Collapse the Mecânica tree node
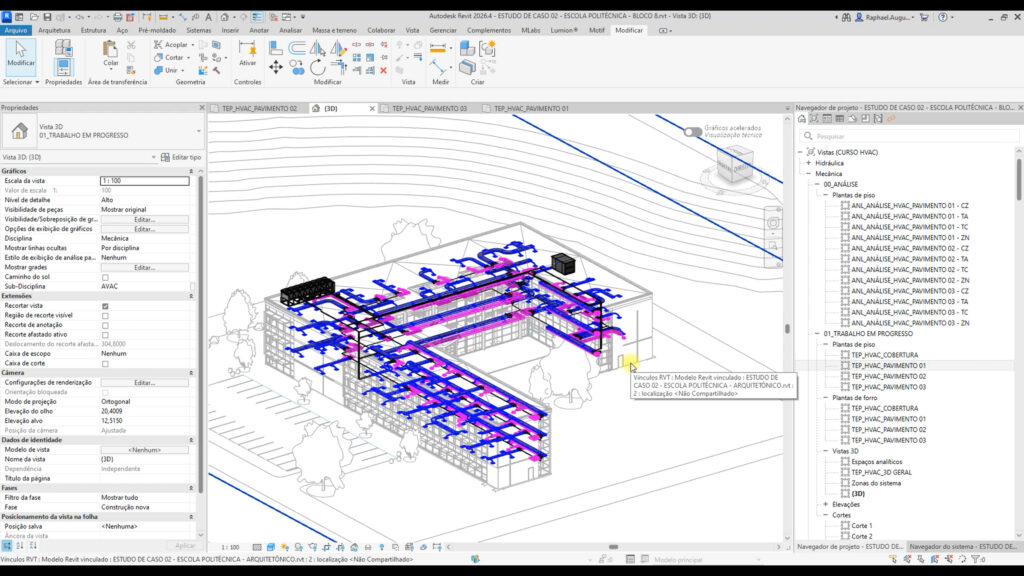 point(808,174)
